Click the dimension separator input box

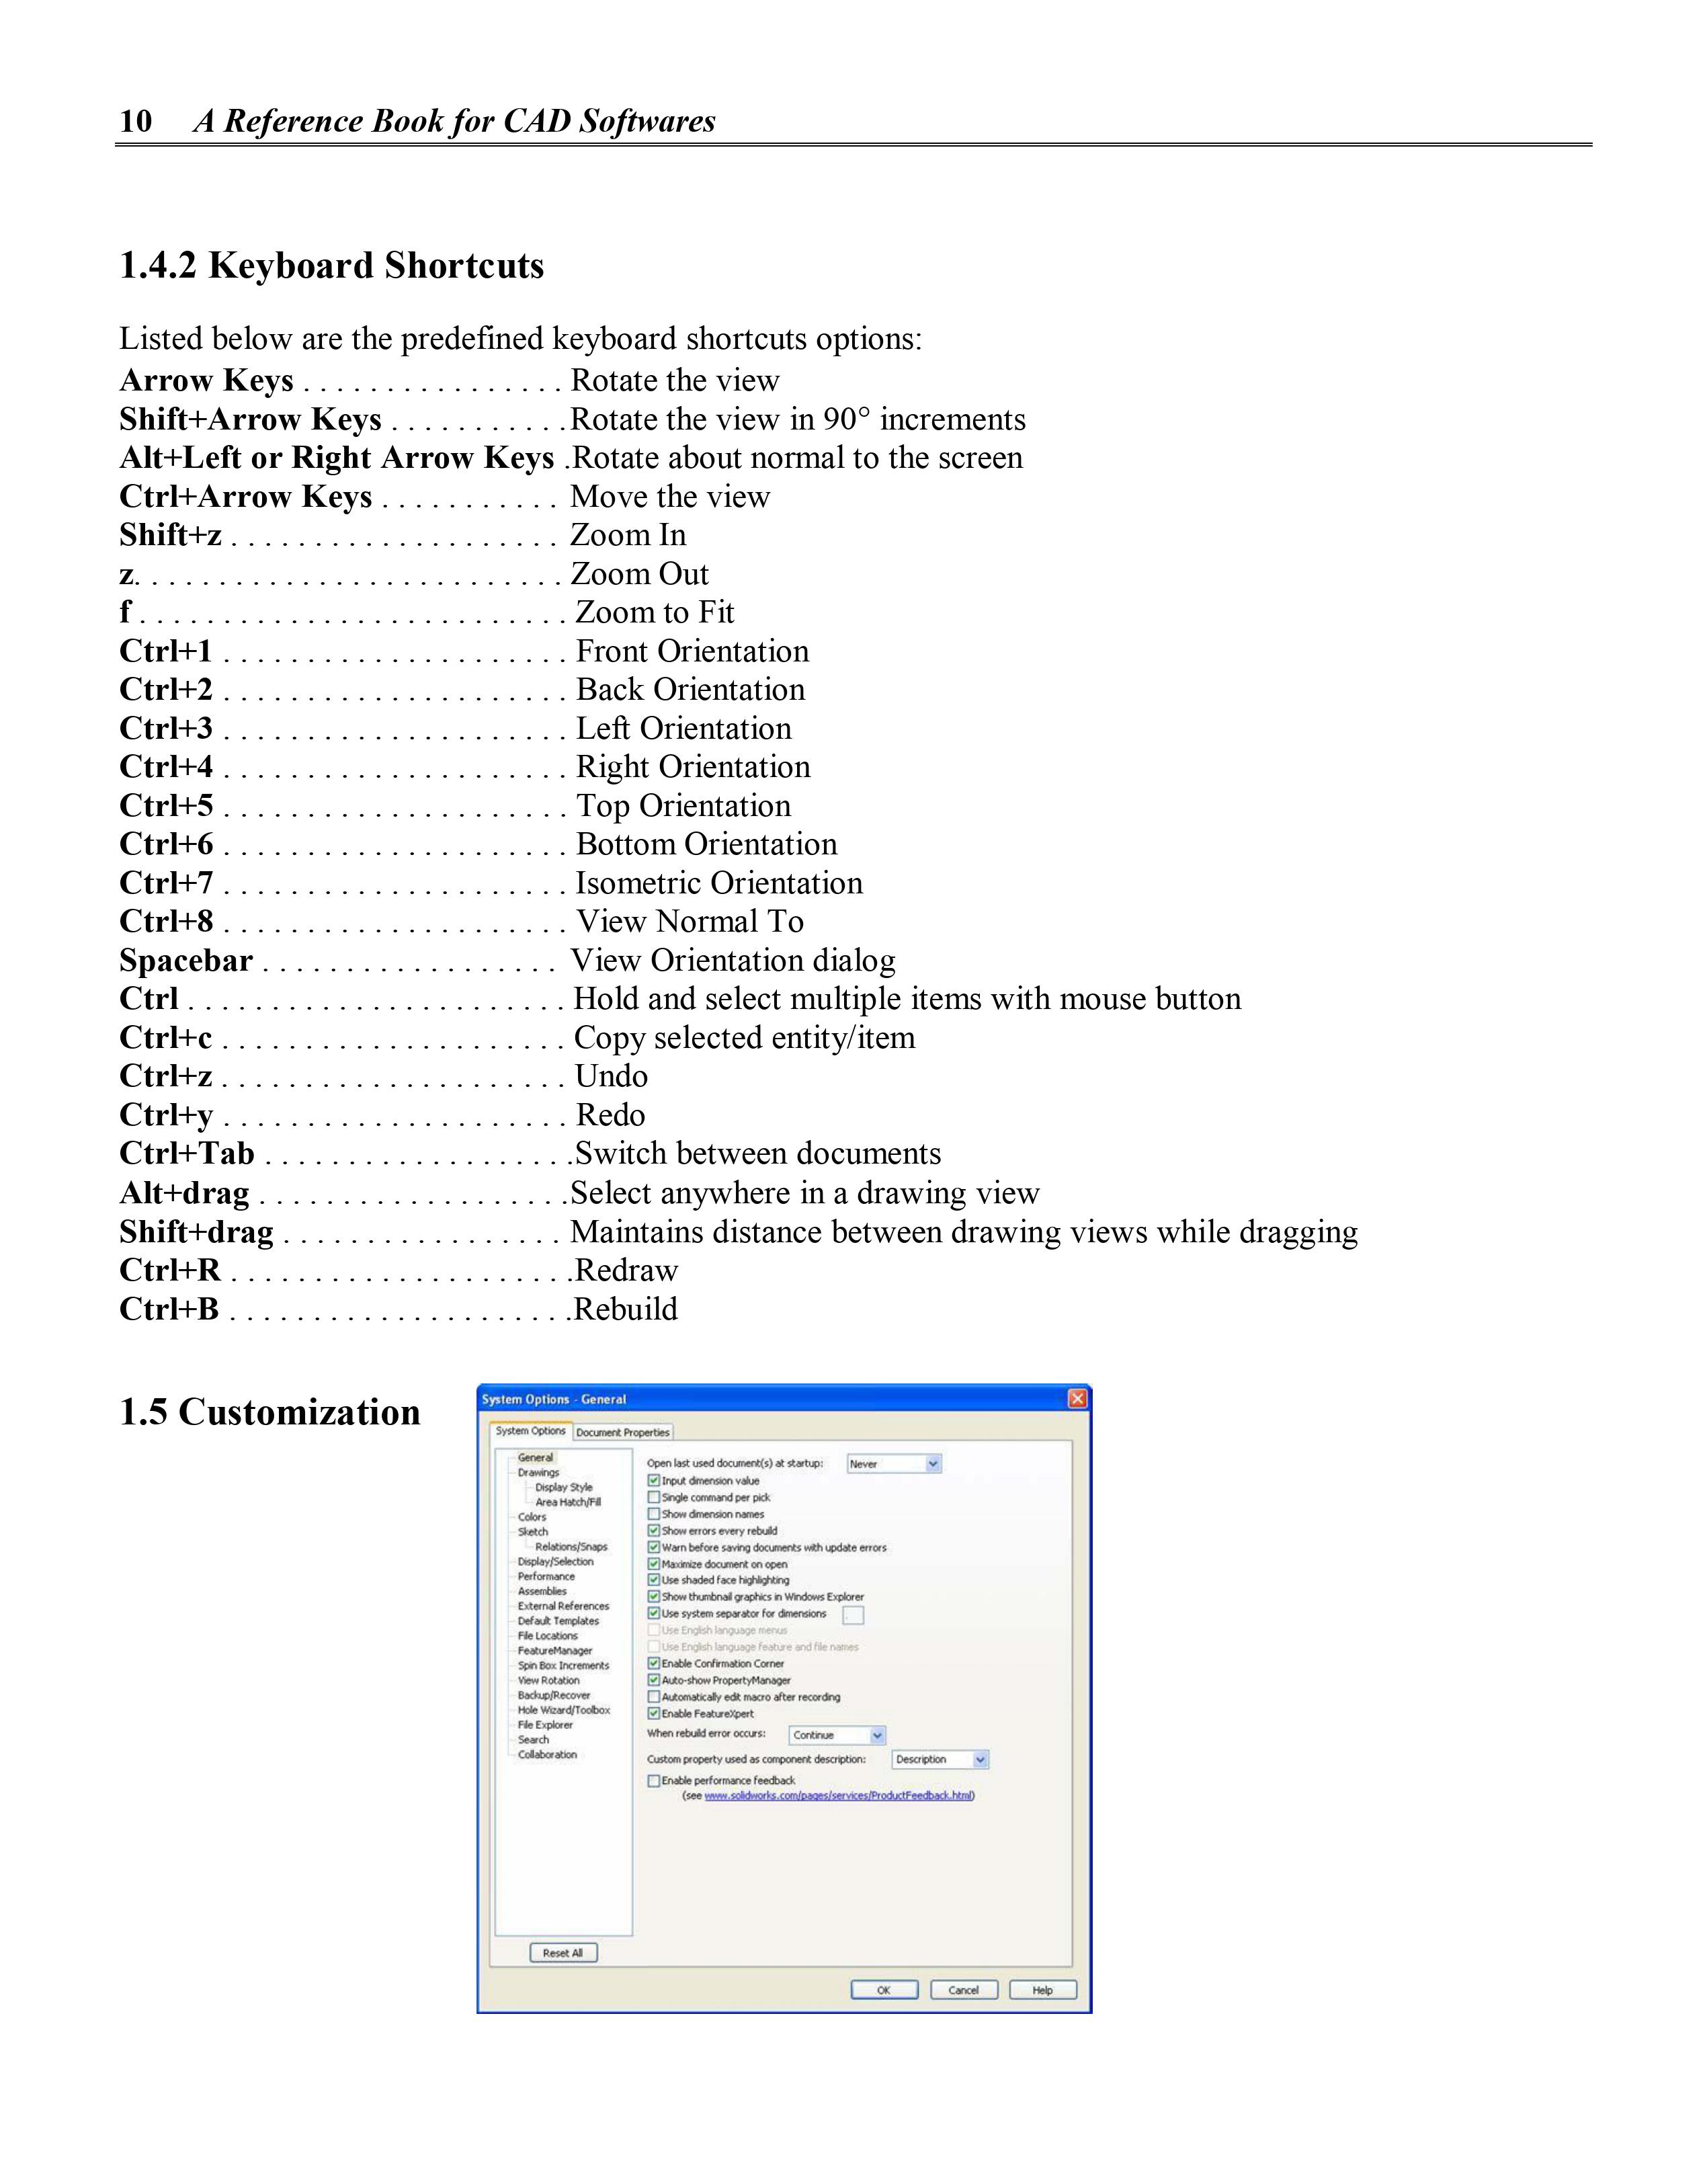853,1615
